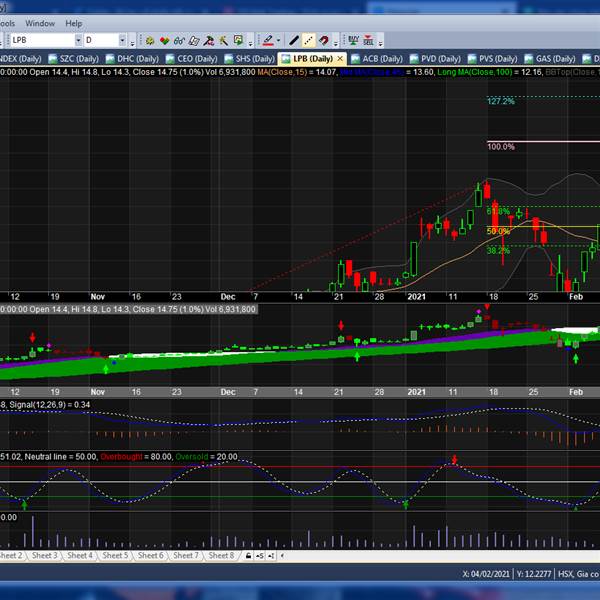The height and width of the screenshot is (600, 600).
Task: Click the 100.0% Fibonacci level label
Action: pyautogui.click(x=501, y=147)
